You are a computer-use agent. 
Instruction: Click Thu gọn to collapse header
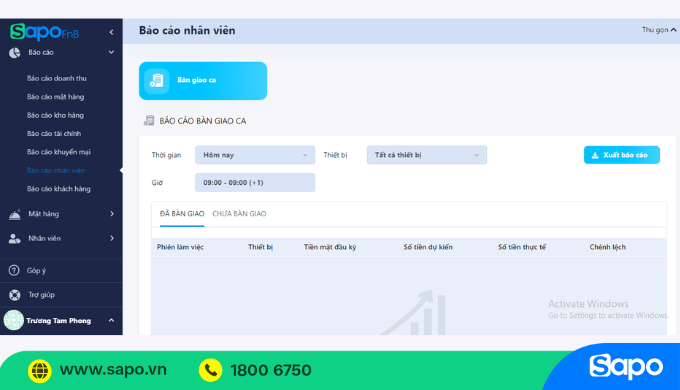point(659,29)
